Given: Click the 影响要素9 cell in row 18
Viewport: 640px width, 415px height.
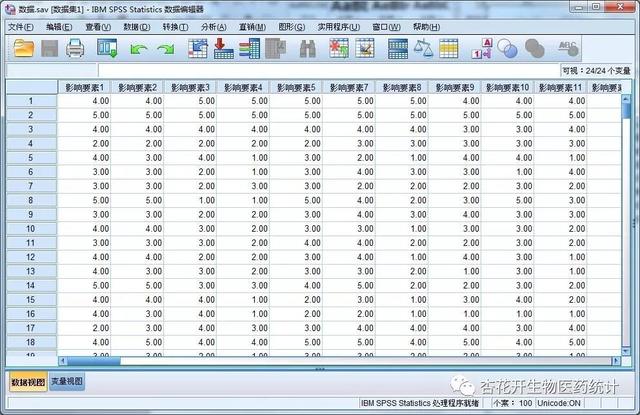Looking at the screenshot, I should [x=455, y=342].
